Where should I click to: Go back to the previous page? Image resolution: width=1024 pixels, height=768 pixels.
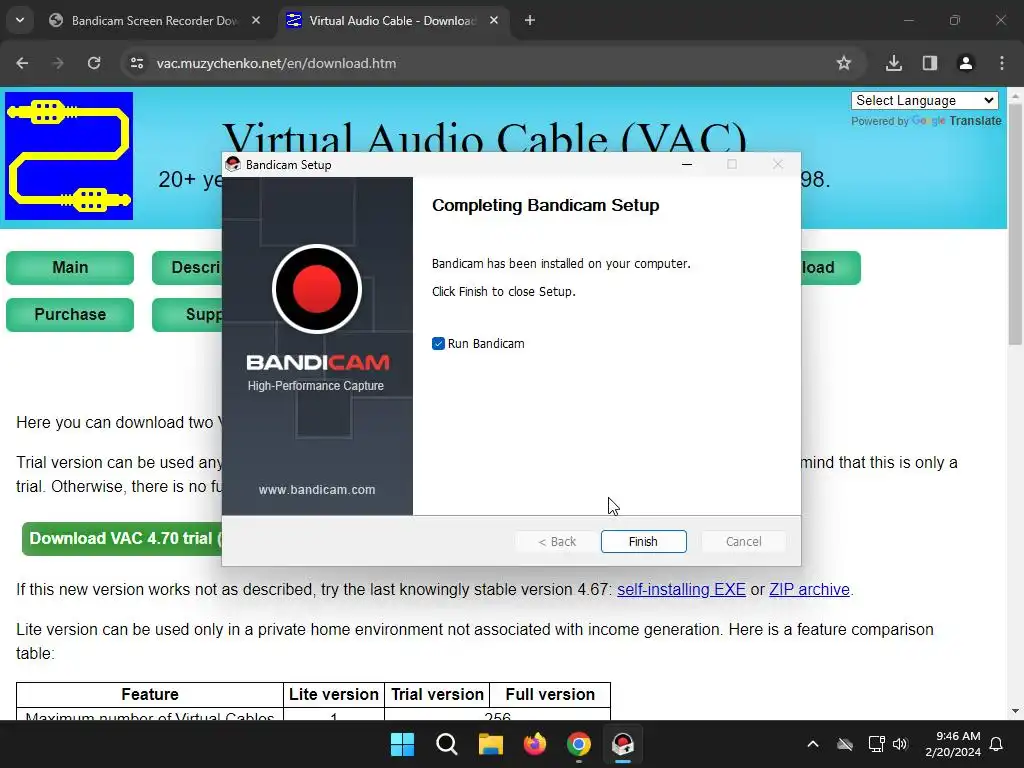[x=22, y=63]
